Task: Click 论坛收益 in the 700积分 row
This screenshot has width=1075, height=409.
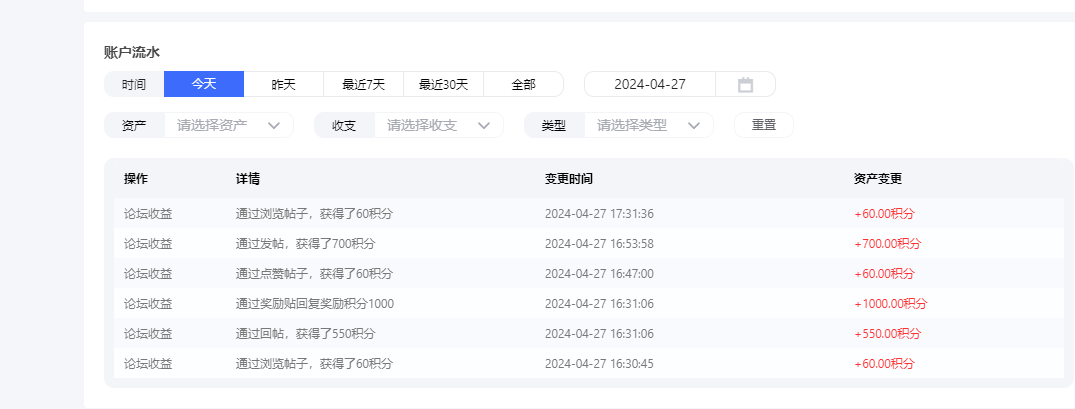Action: point(148,244)
